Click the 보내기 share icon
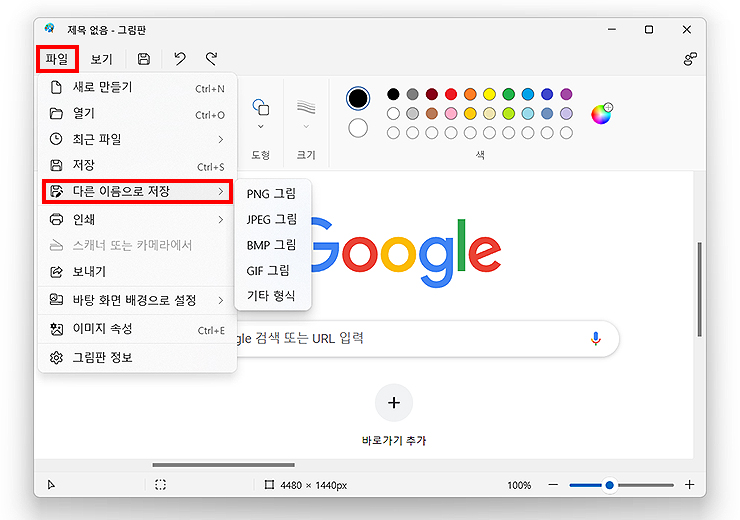The width and height of the screenshot is (740, 520). pyautogui.click(x=56, y=272)
